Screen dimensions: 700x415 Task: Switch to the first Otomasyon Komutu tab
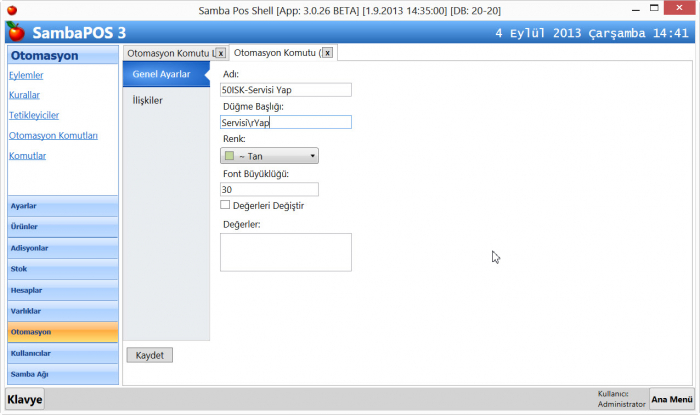coord(168,52)
